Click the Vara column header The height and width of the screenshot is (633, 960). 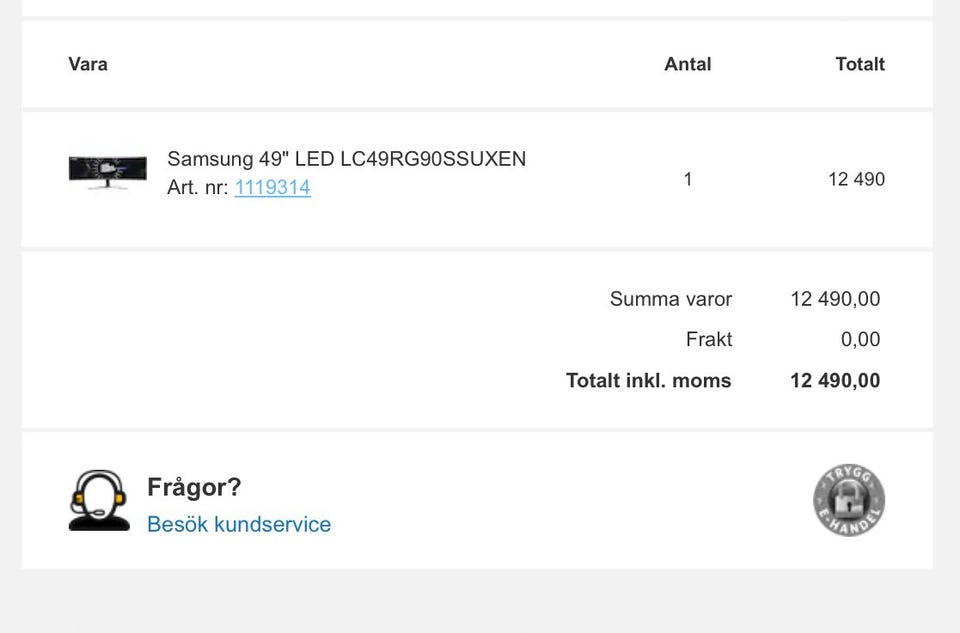(x=88, y=64)
